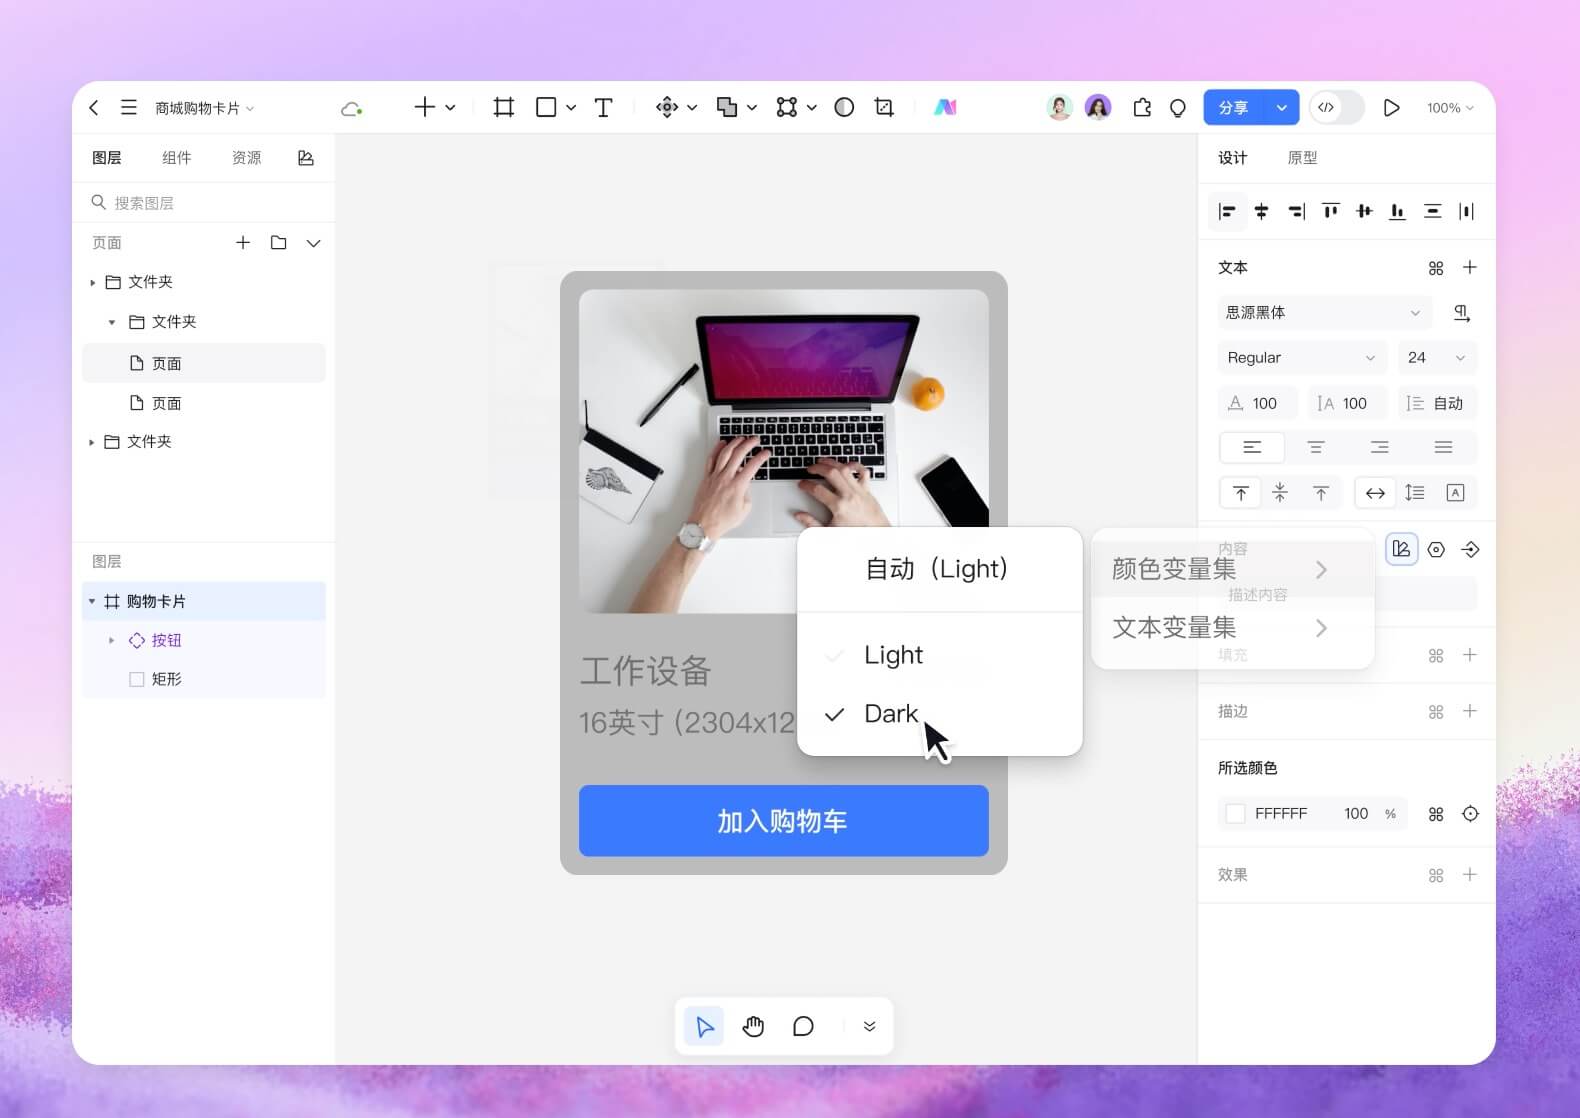Choose the checked Dark mode option
1580x1118 pixels.
[940, 714]
